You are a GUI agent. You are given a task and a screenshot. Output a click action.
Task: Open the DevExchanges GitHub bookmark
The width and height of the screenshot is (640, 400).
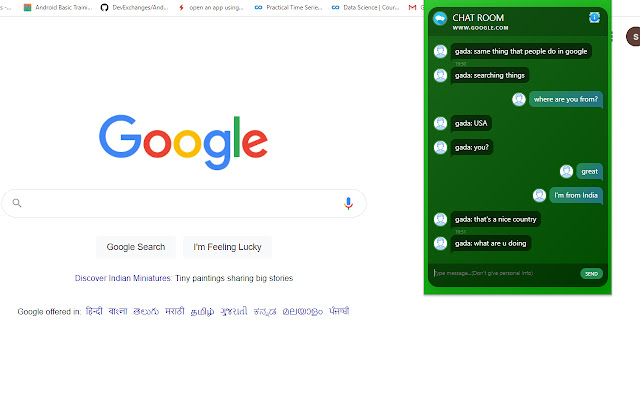(x=134, y=7)
